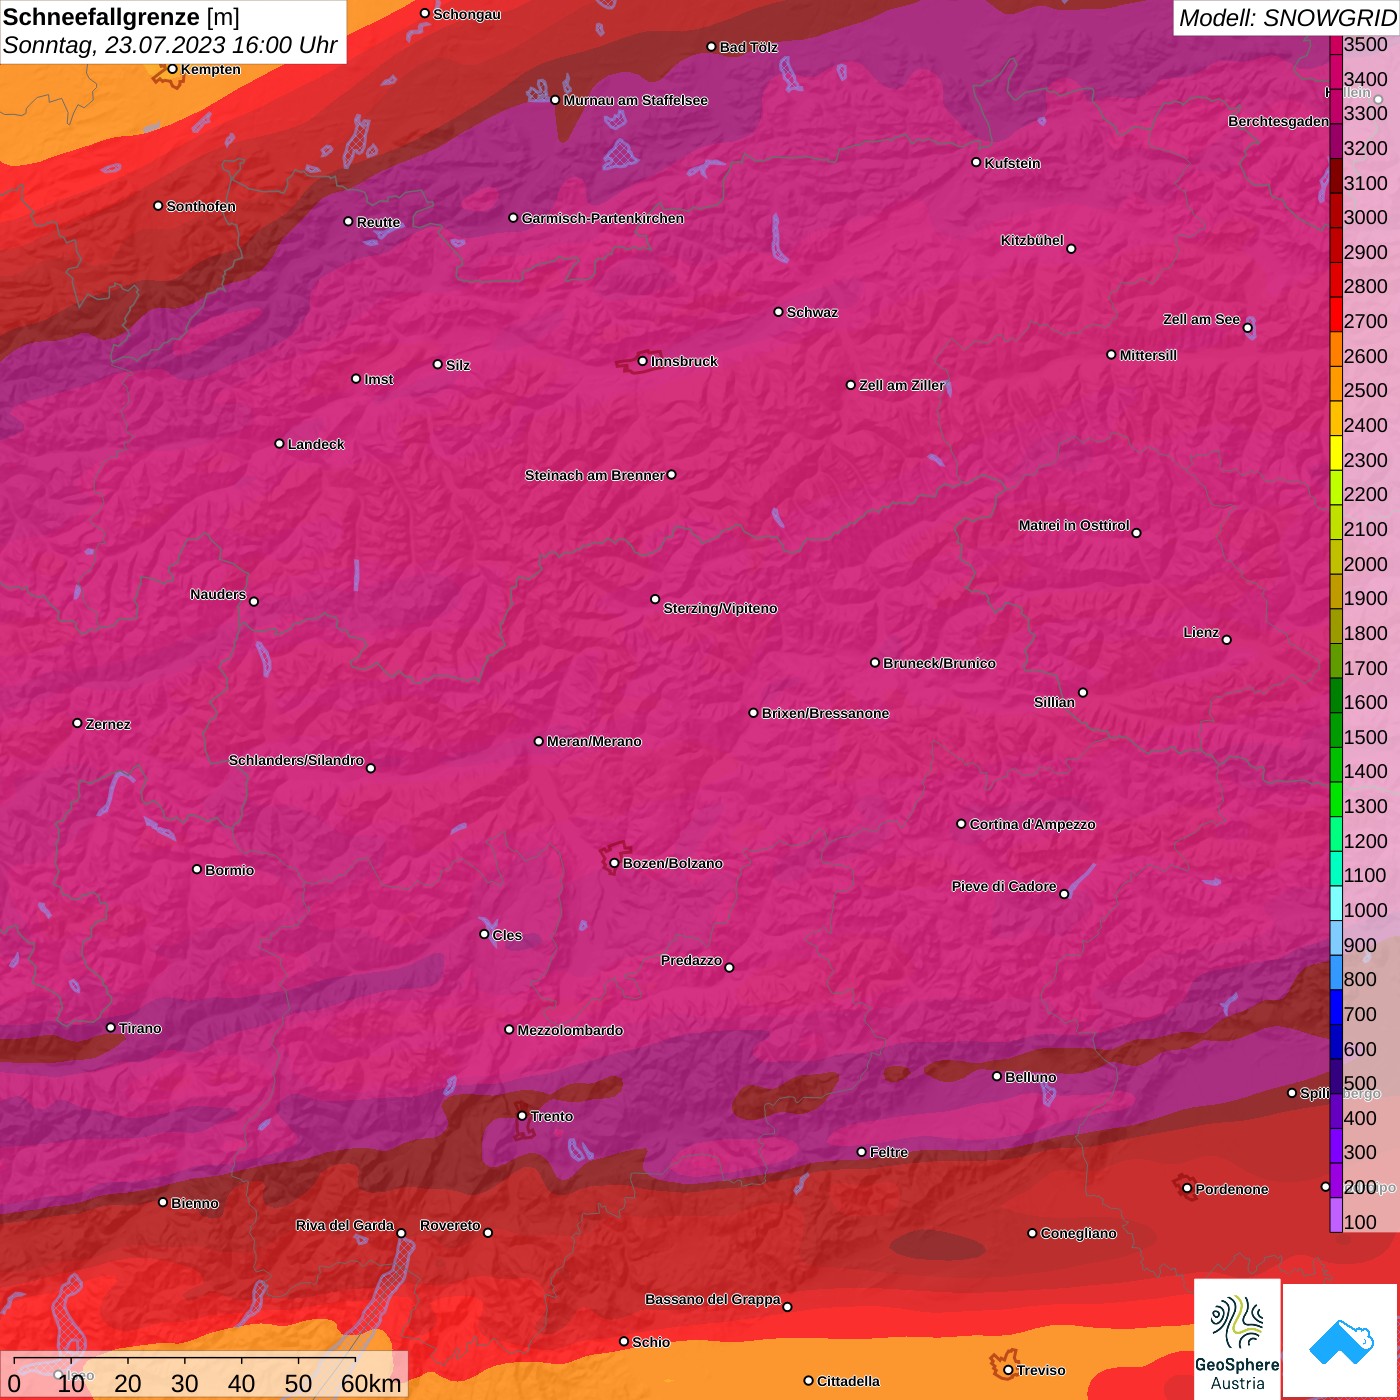Screen dimensions: 1400x1400
Task: Click the Schio label
Action: point(651,1342)
